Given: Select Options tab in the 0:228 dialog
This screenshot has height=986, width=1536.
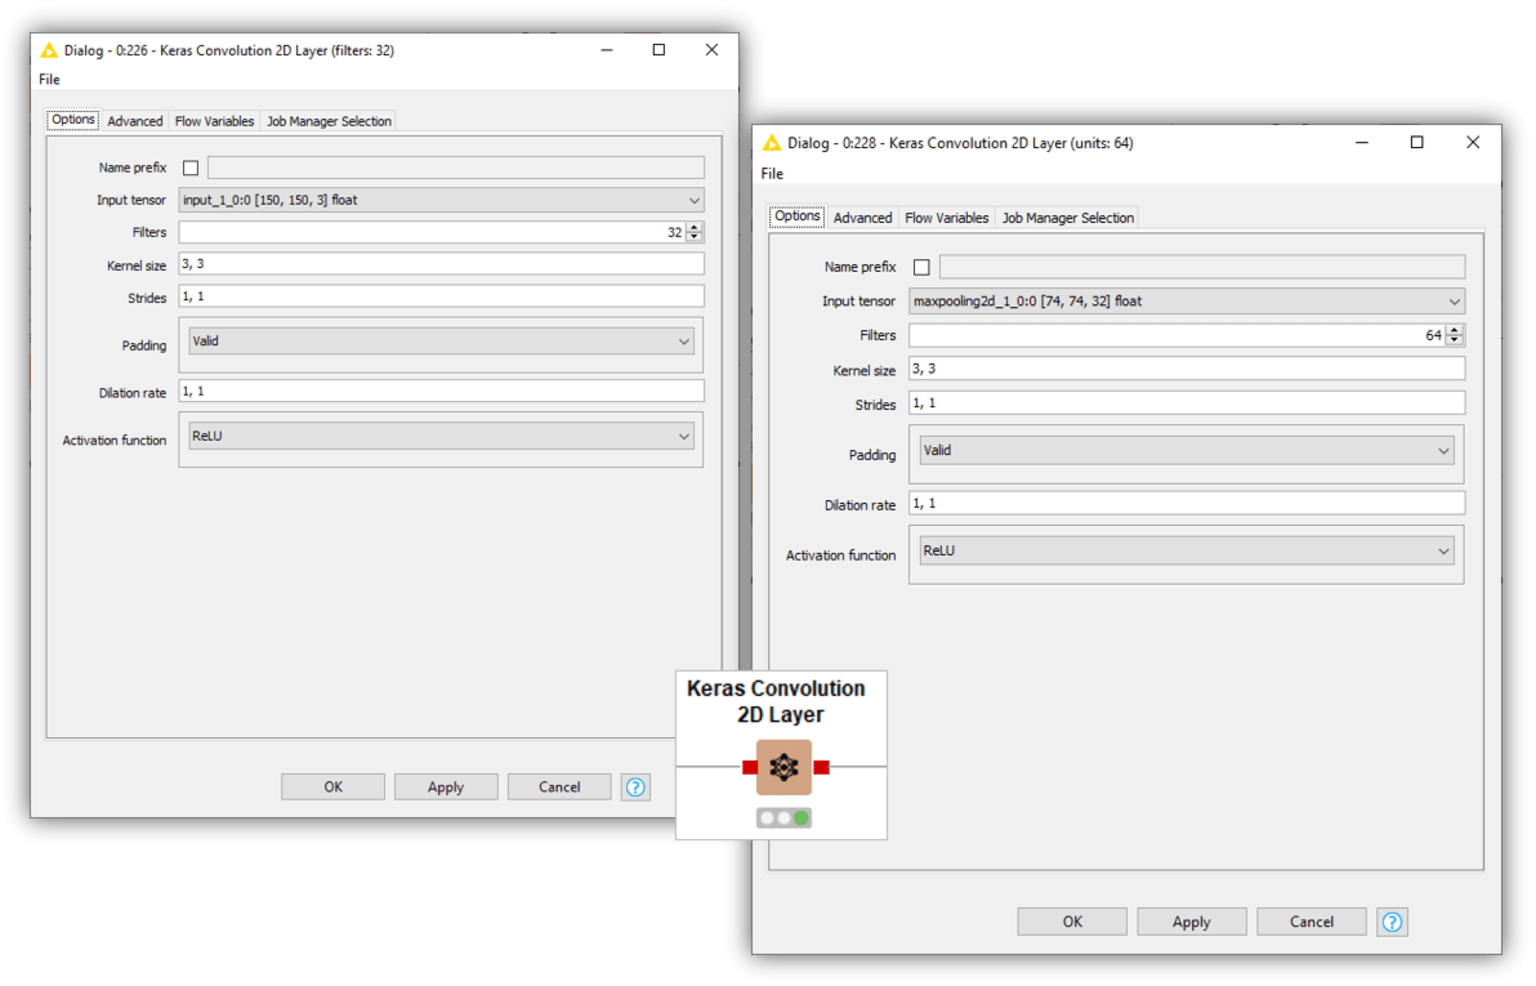Looking at the screenshot, I should [797, 217].
